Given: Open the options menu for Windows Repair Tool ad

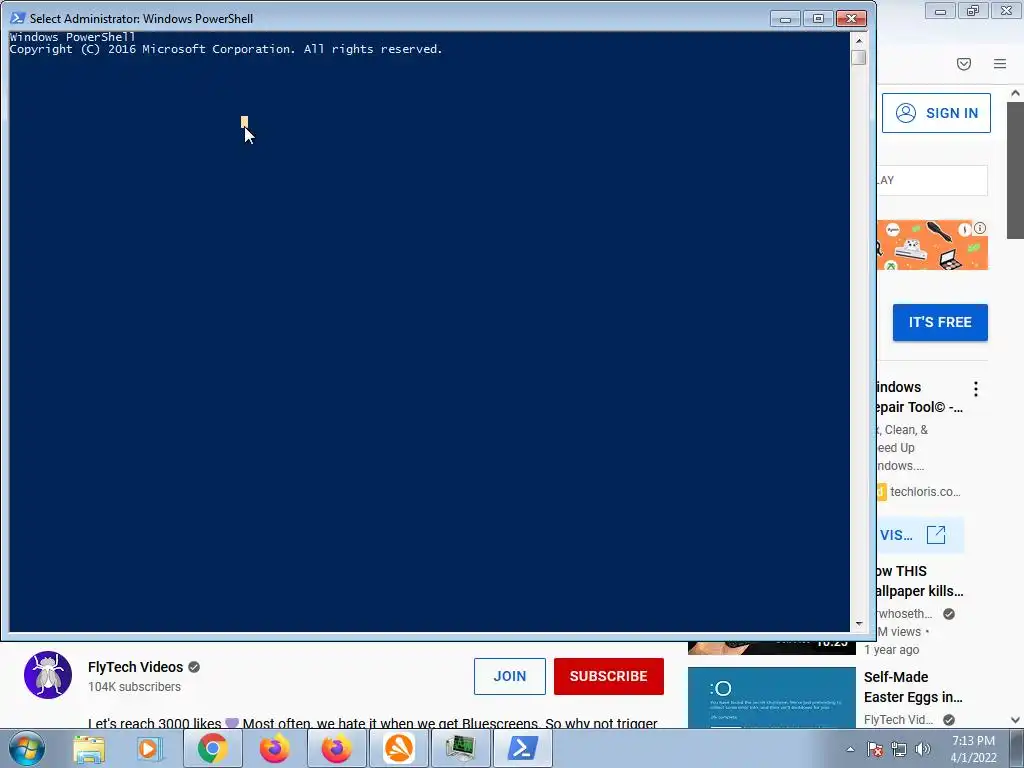Looking at the screenshot, I should (976, 389).
